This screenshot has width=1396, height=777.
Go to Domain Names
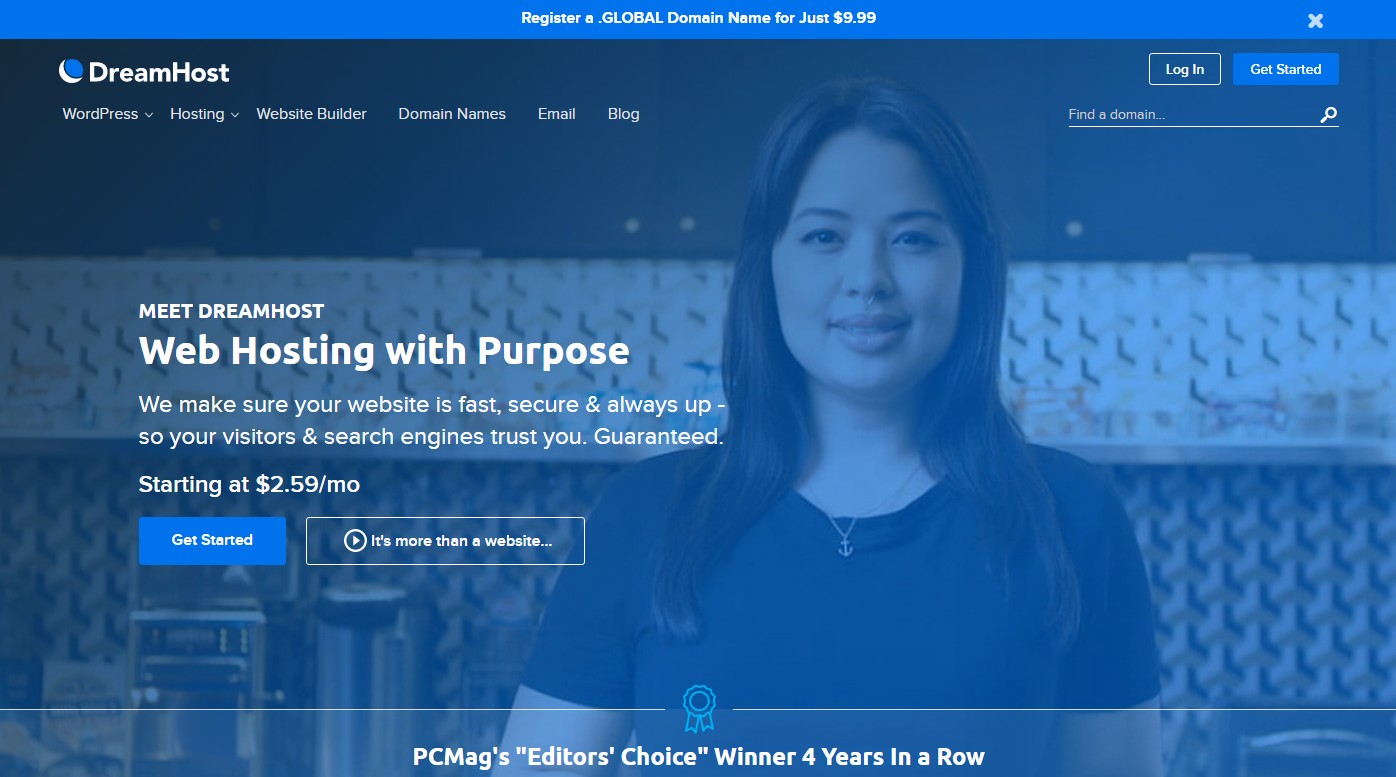[x=452, y=114]
